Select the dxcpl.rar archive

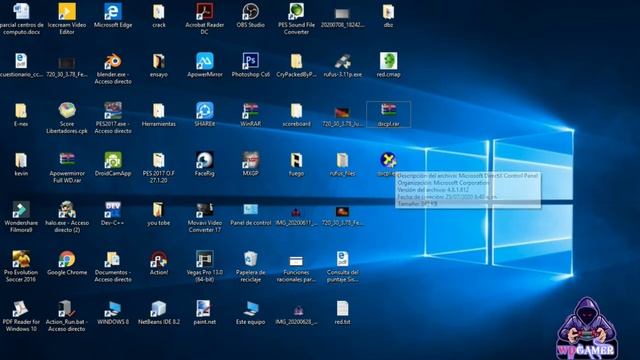(388, 115)
